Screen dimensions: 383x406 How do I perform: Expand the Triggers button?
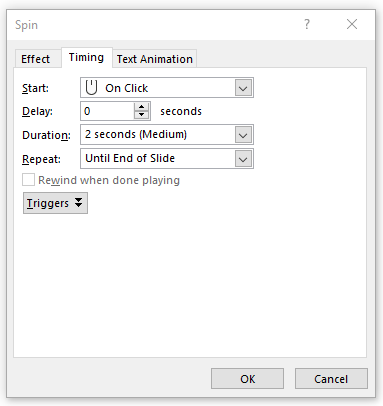[x=55, y=203]
